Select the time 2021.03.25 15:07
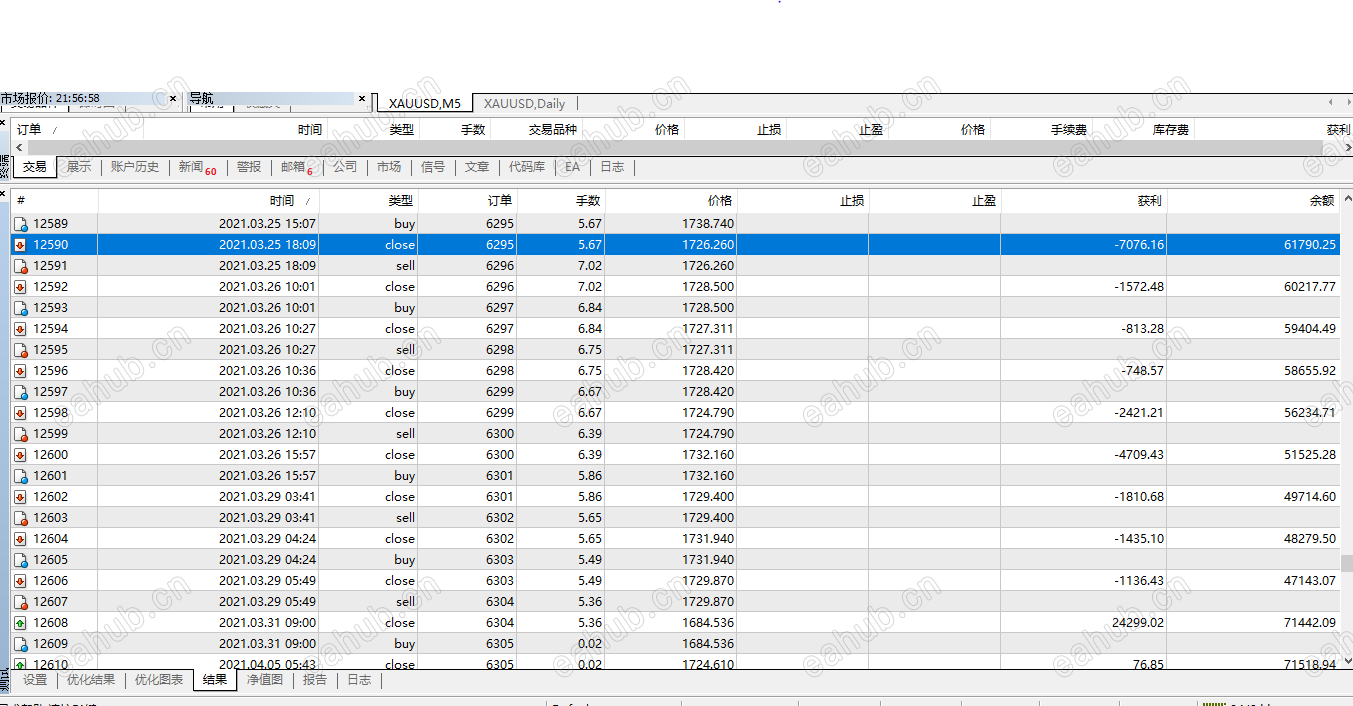Viewport: 1353px width, 706px height. click(267, 224)
